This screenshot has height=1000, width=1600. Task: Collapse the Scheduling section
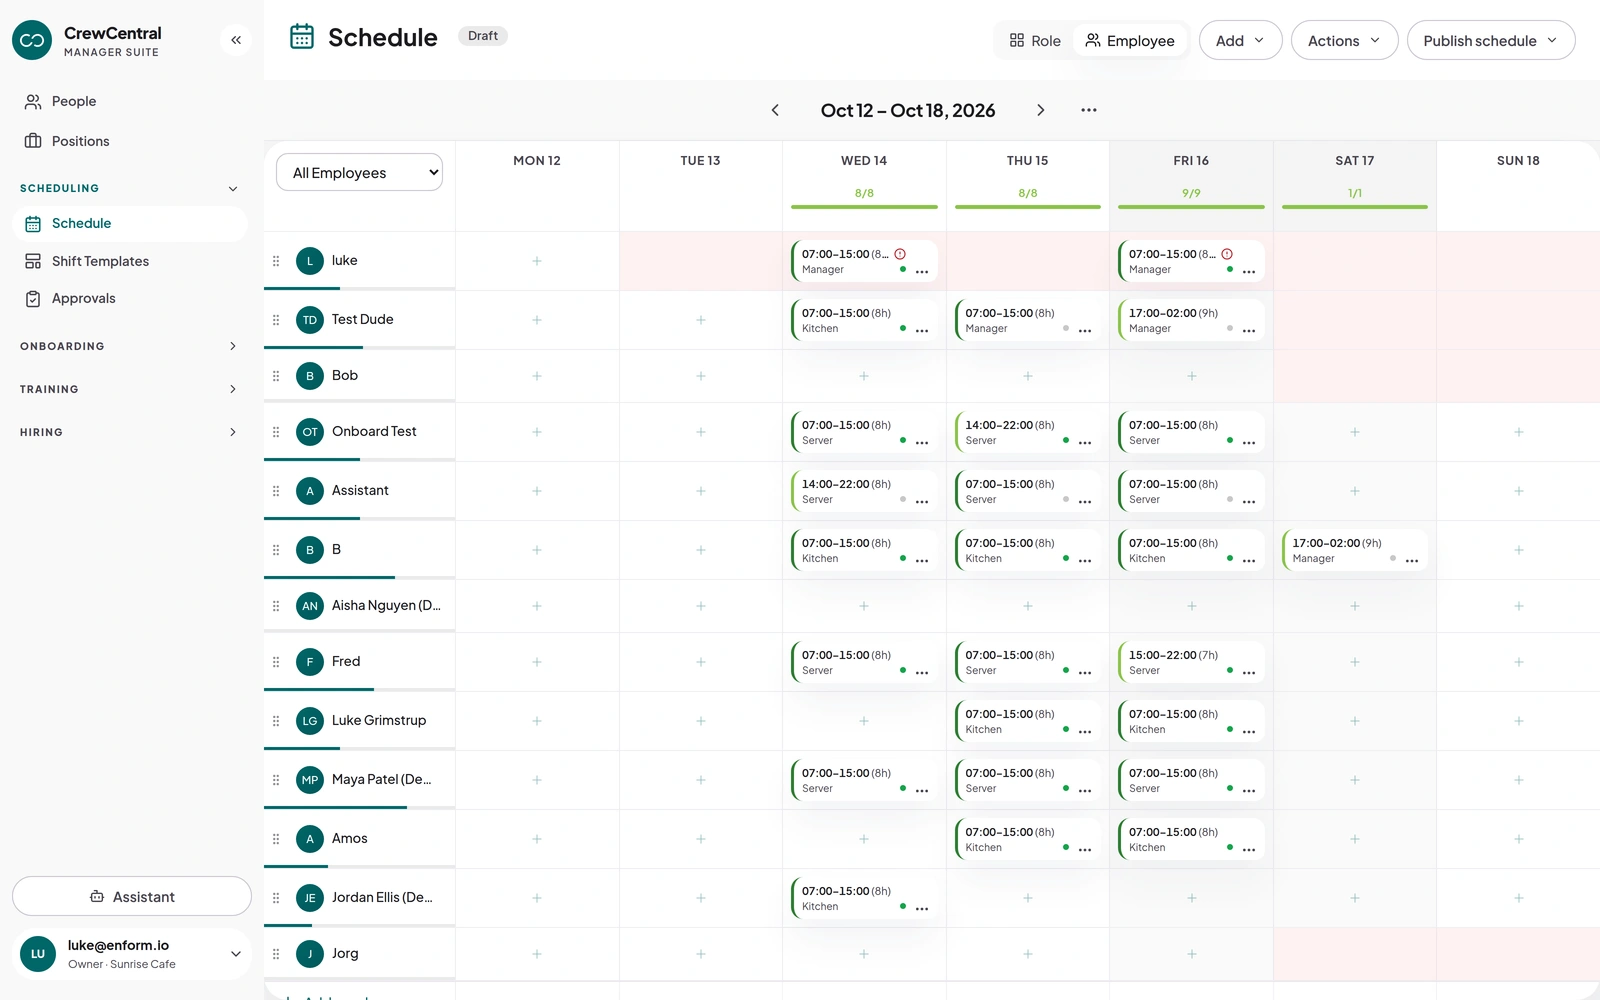click(x=130, y=188)
